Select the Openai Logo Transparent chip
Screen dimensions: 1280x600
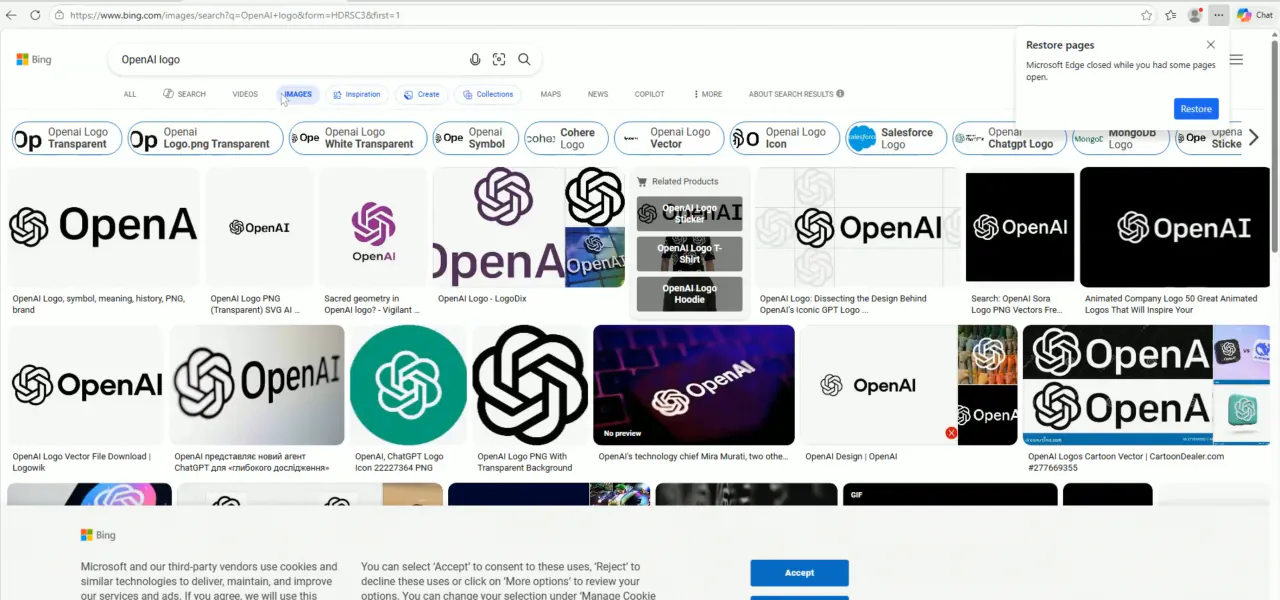(x=67, y=138)
